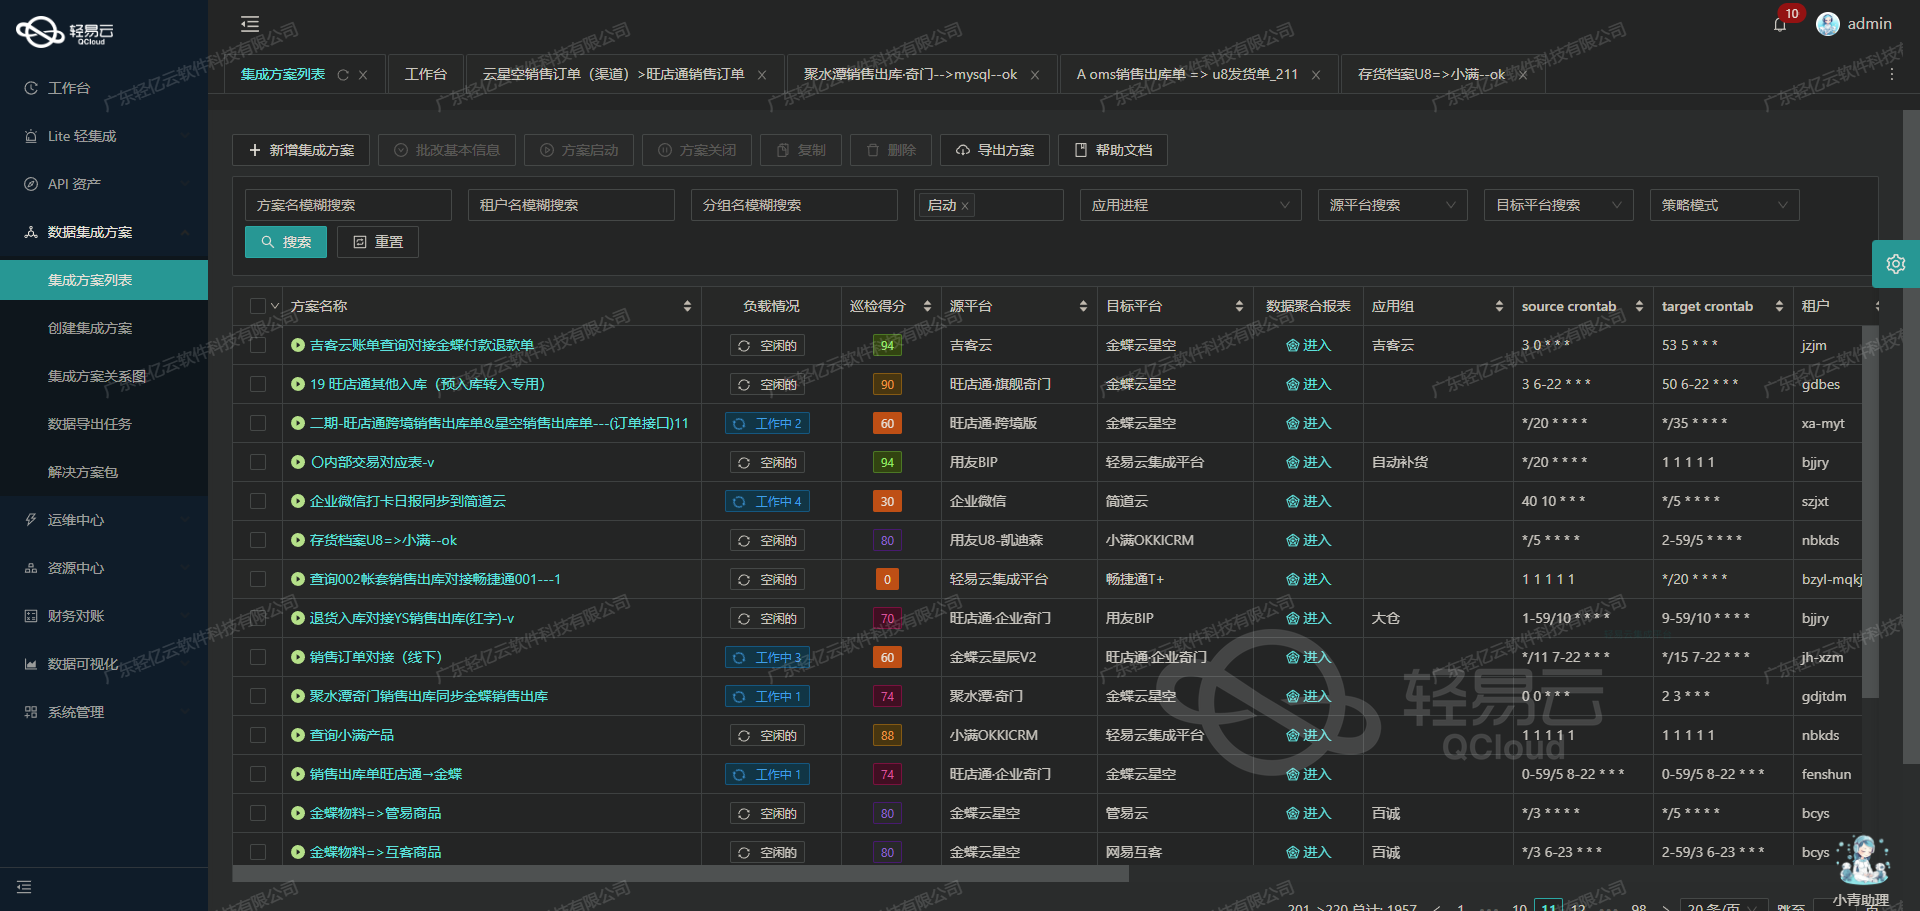Go to 创建集成方案 sidebar item
Image resolution: width=1920 pixels, height=911 pixels.
(x=104, y=328)
